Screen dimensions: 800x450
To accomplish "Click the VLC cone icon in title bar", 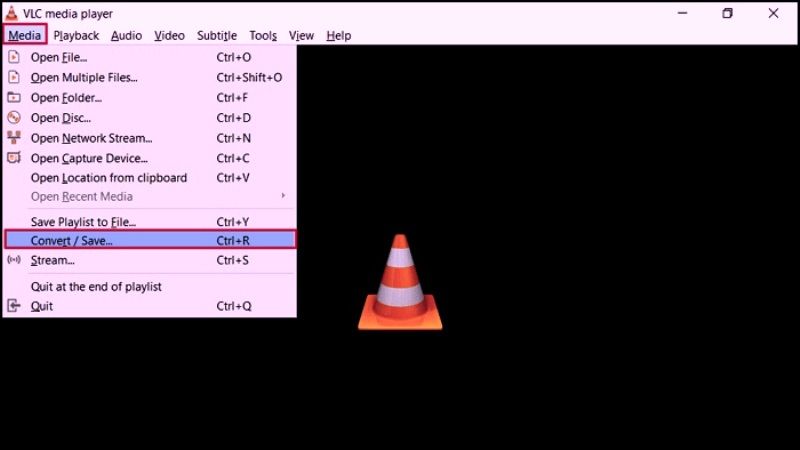I will 11,13.
